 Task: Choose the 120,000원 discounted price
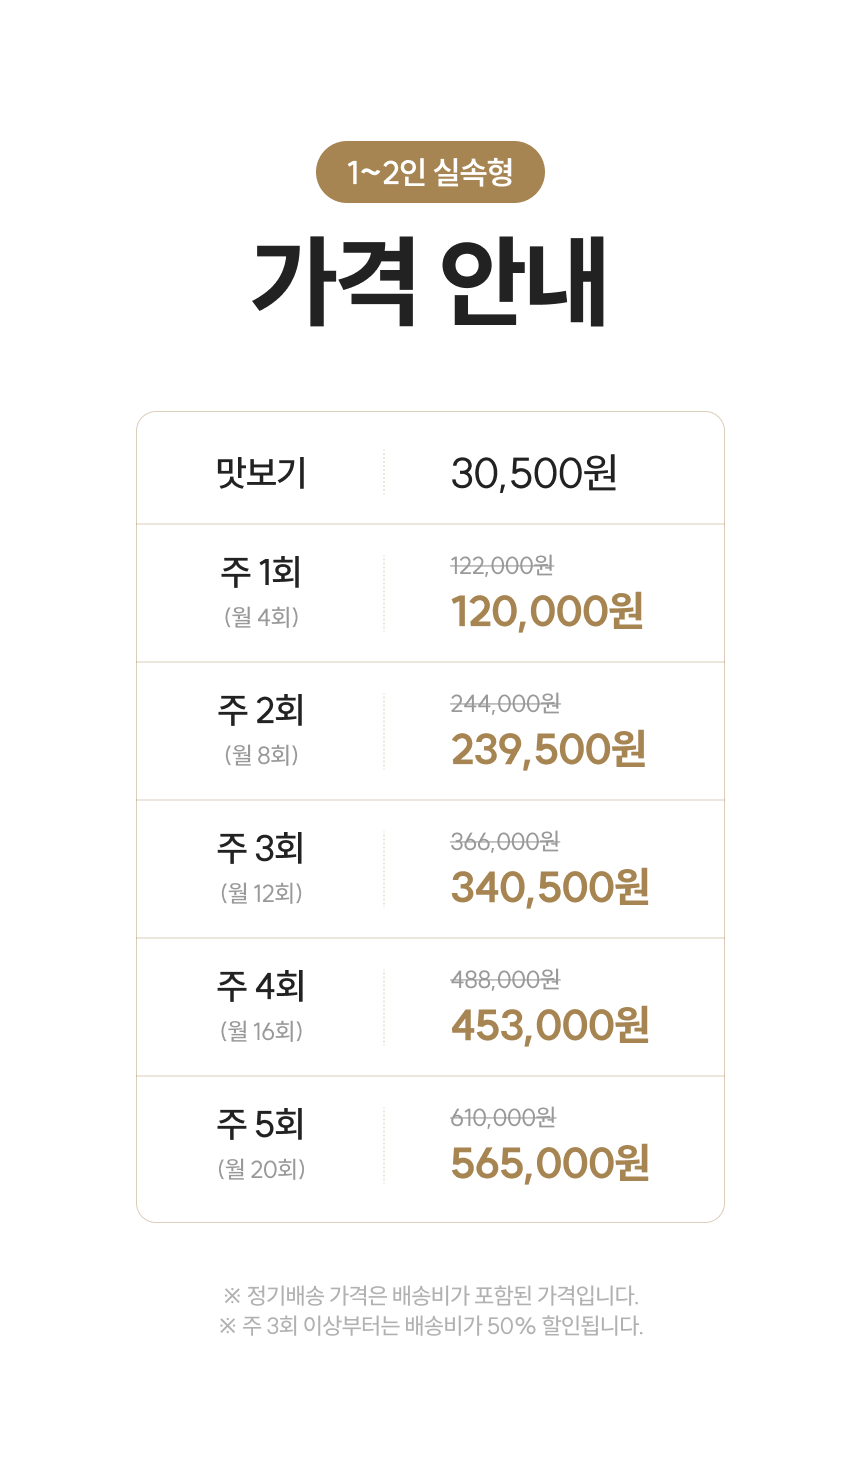pos(547,611)
